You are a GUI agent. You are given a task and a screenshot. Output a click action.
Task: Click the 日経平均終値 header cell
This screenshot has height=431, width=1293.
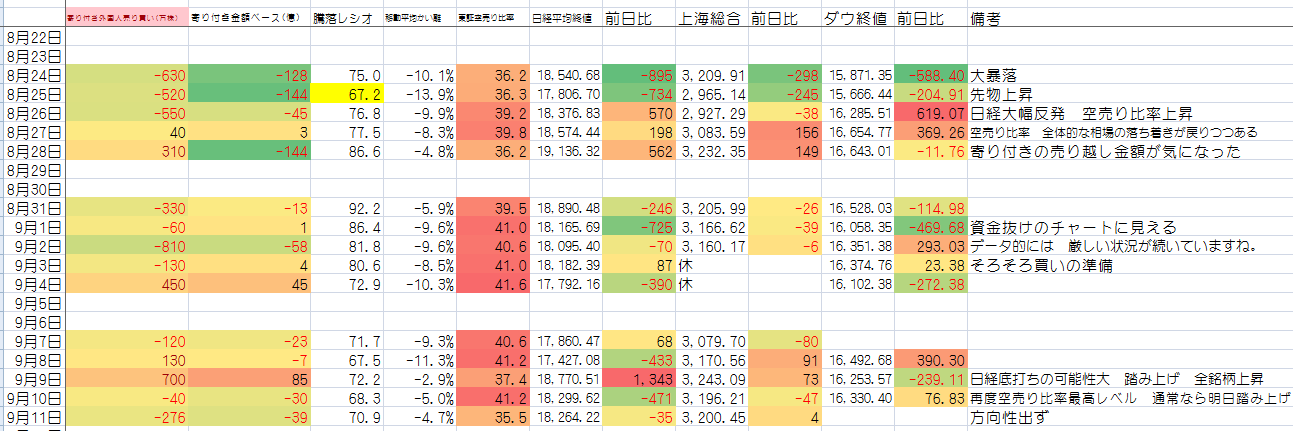565,18
